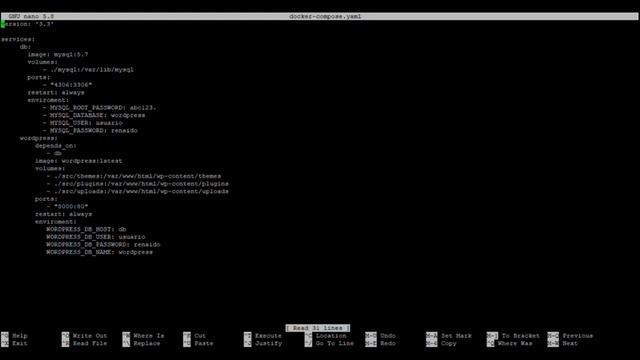Click the WORDPRESS_DB_PASSWORD line
The width and height of the screenshot is (640, 360).
click(x=103, y=244)
